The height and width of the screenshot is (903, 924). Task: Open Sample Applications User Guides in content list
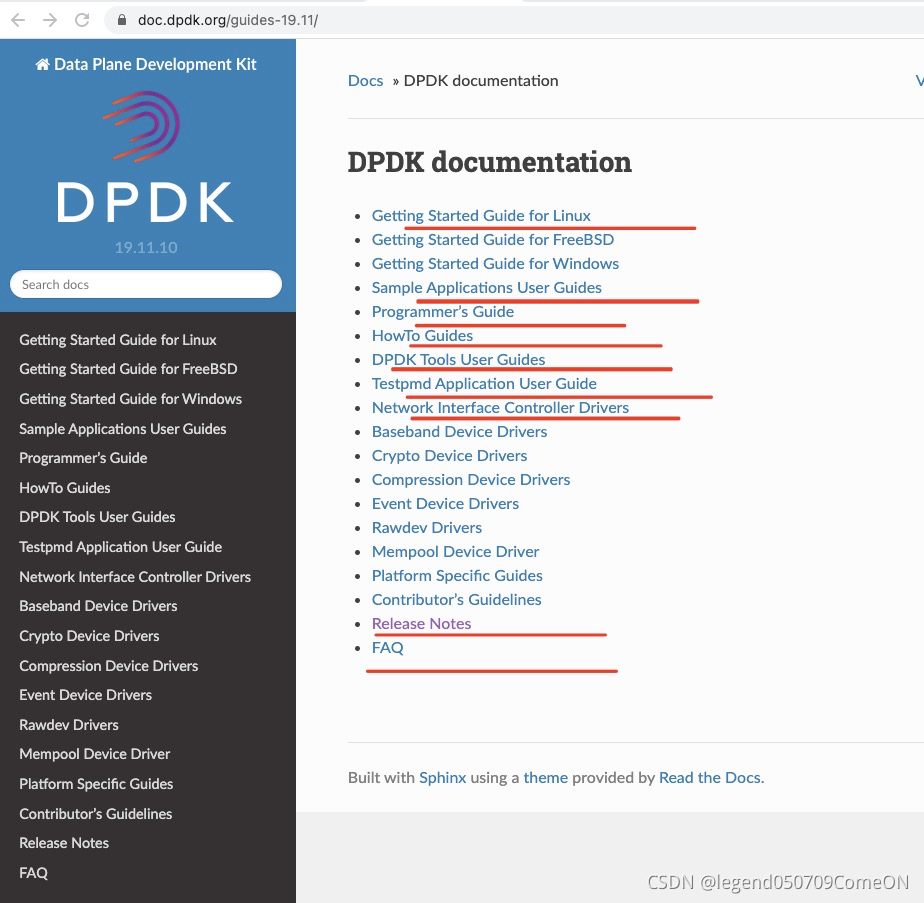486,288
